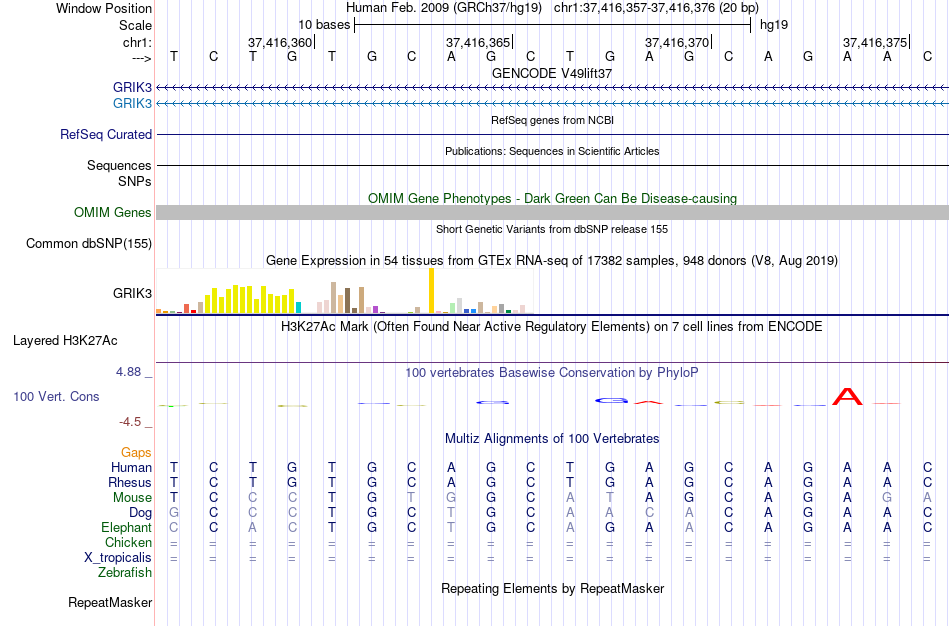Click the Human Feb. 2009 (GRCh37/hg19) assembly text

tap(443, 8)
